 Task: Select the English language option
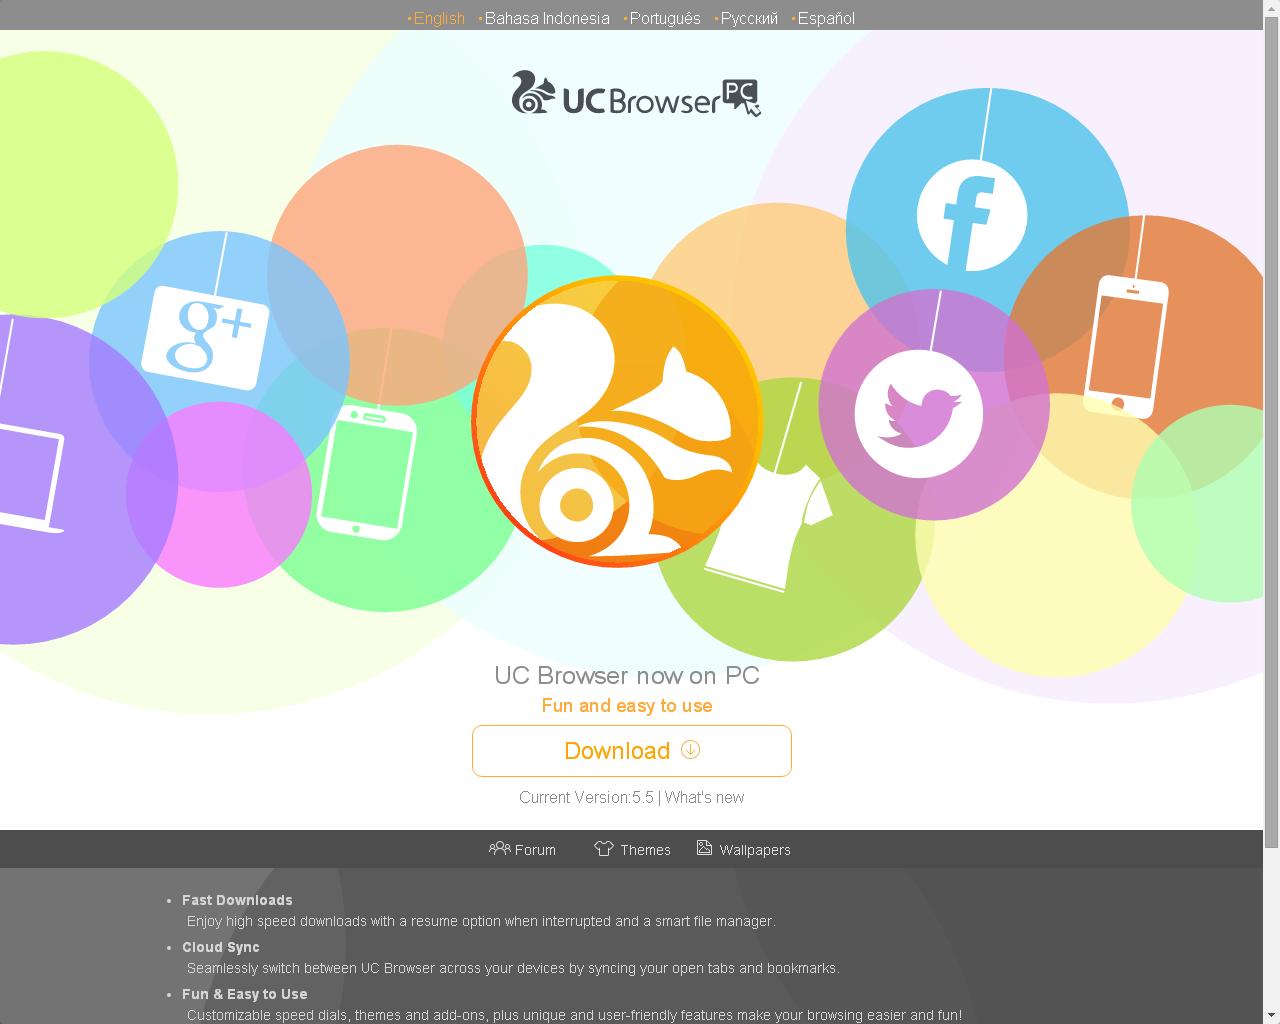coord(439,18)
